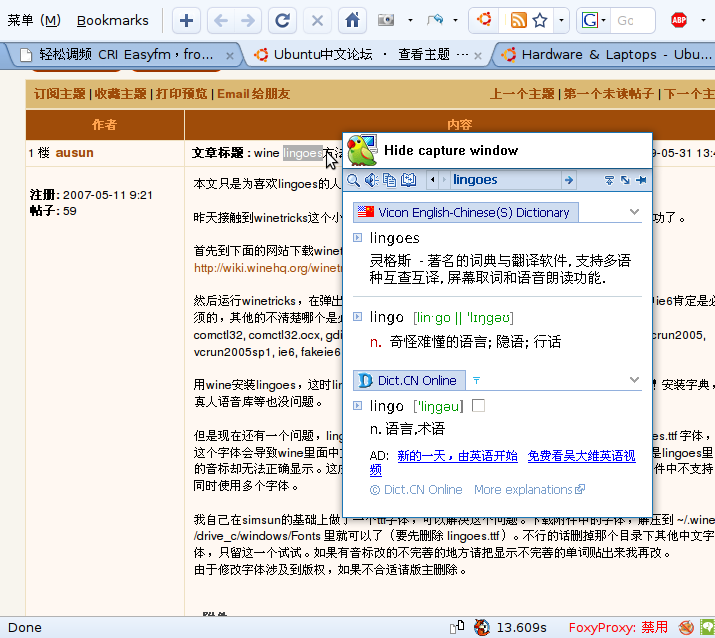Collapse the Vicon dictionary section chevron
Viewport: 715px width, 638px height.
point(634,212)
